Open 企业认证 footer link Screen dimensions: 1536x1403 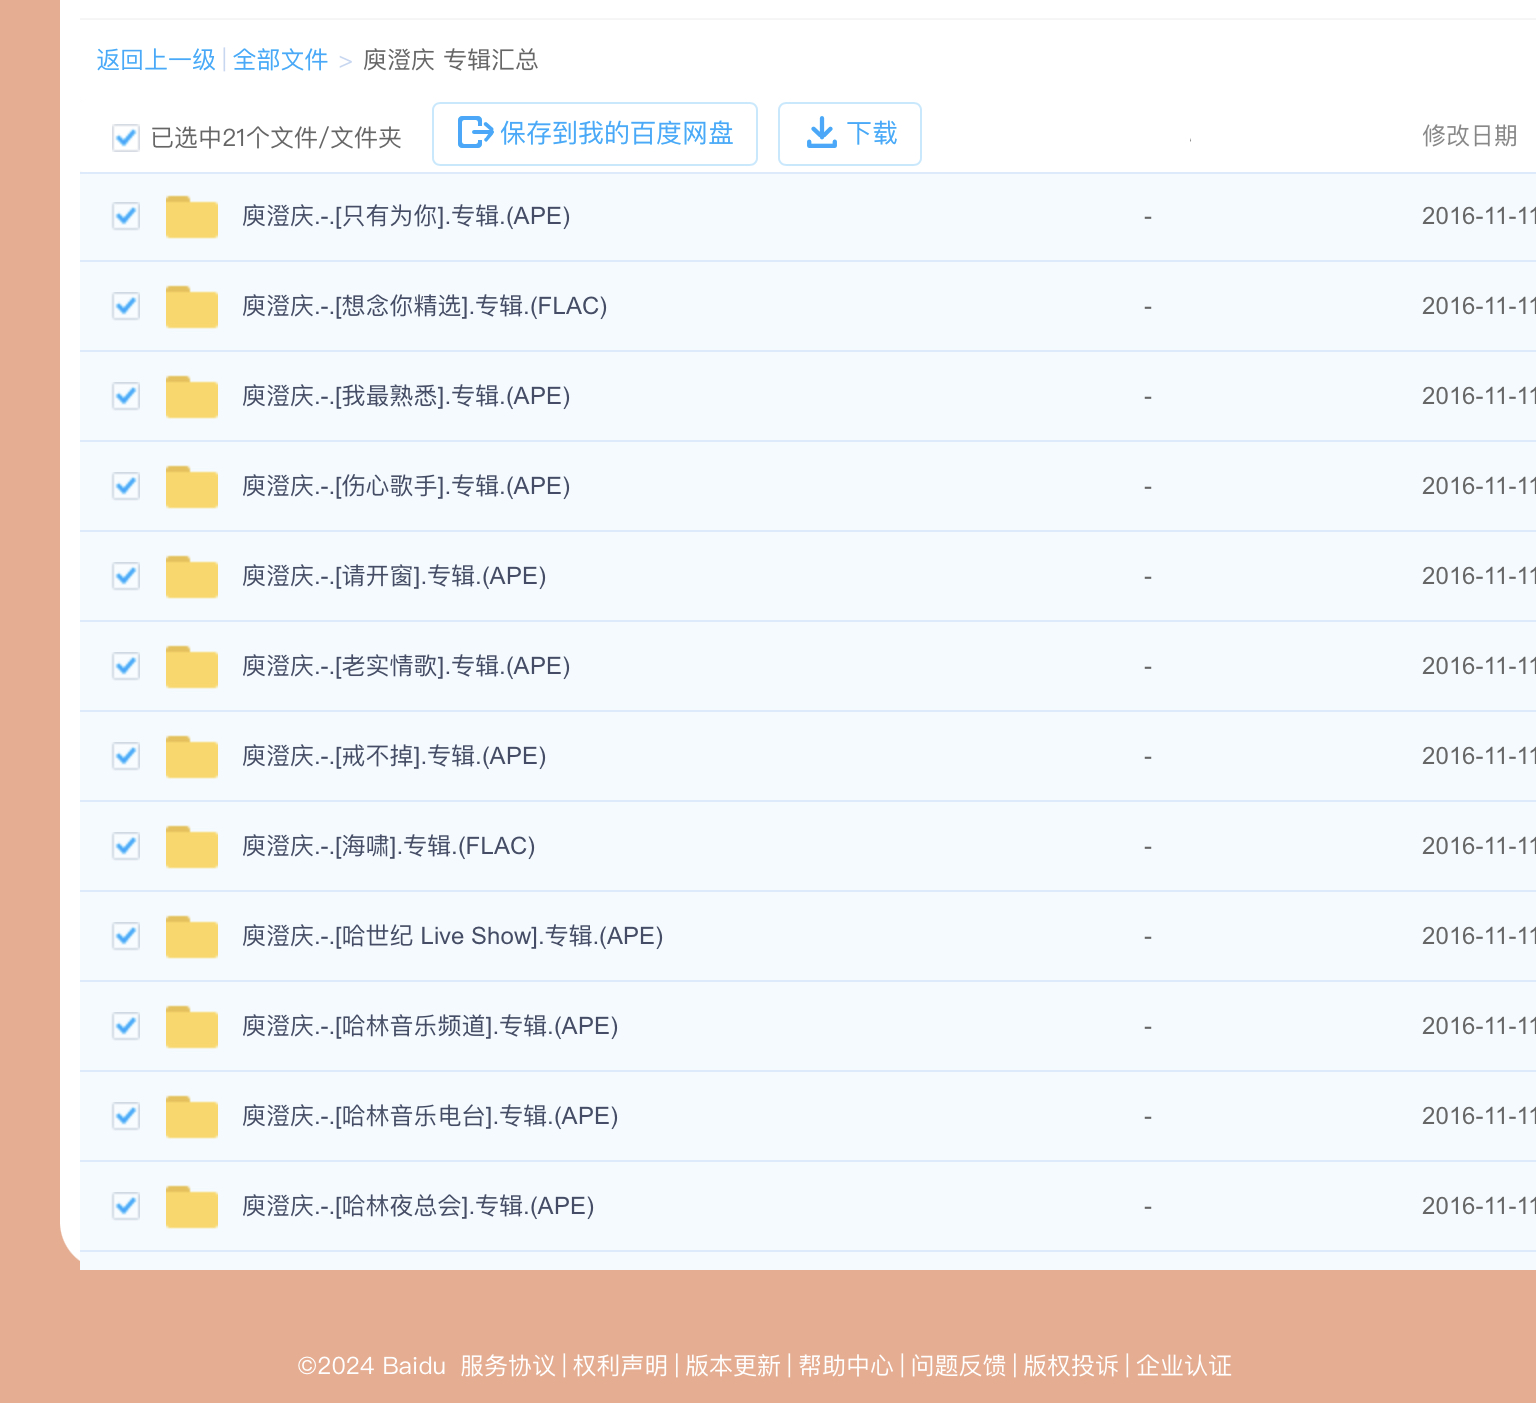tap(1184, 1366)
